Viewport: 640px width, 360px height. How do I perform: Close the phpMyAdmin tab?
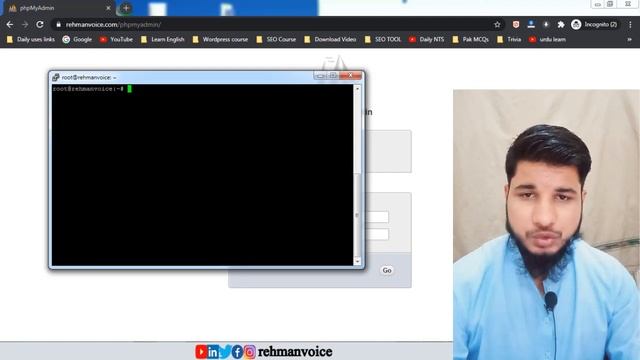click(x=108, y=8)
